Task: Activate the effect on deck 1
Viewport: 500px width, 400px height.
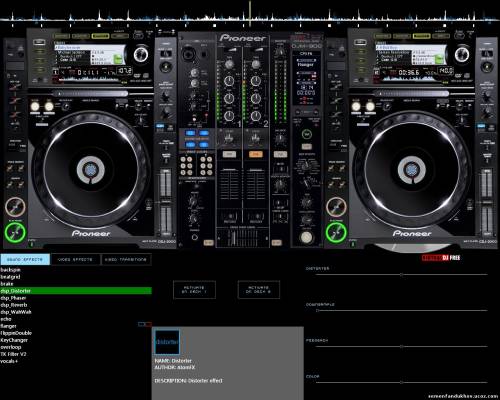Action: pyautogui.click(x=194, y=289)
